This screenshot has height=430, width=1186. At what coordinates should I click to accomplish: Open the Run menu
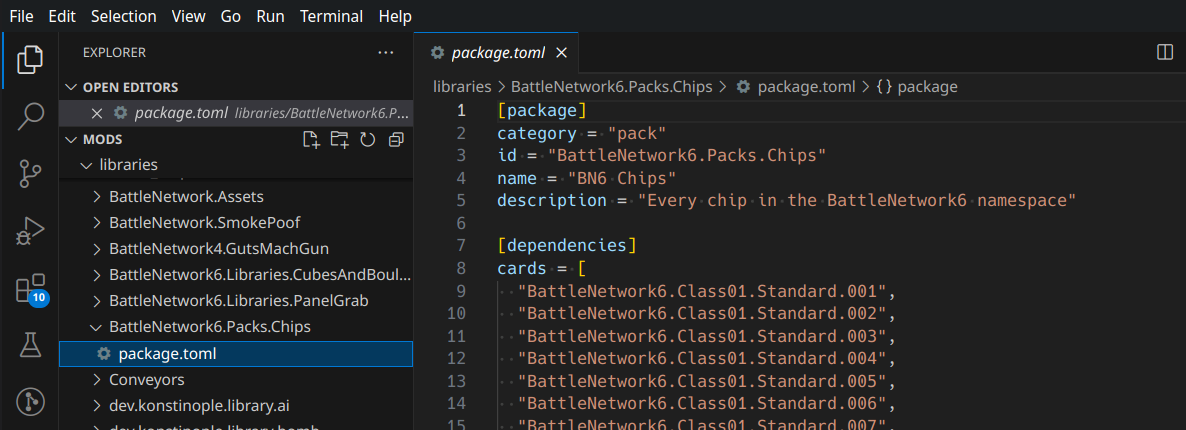coord(271,16)
